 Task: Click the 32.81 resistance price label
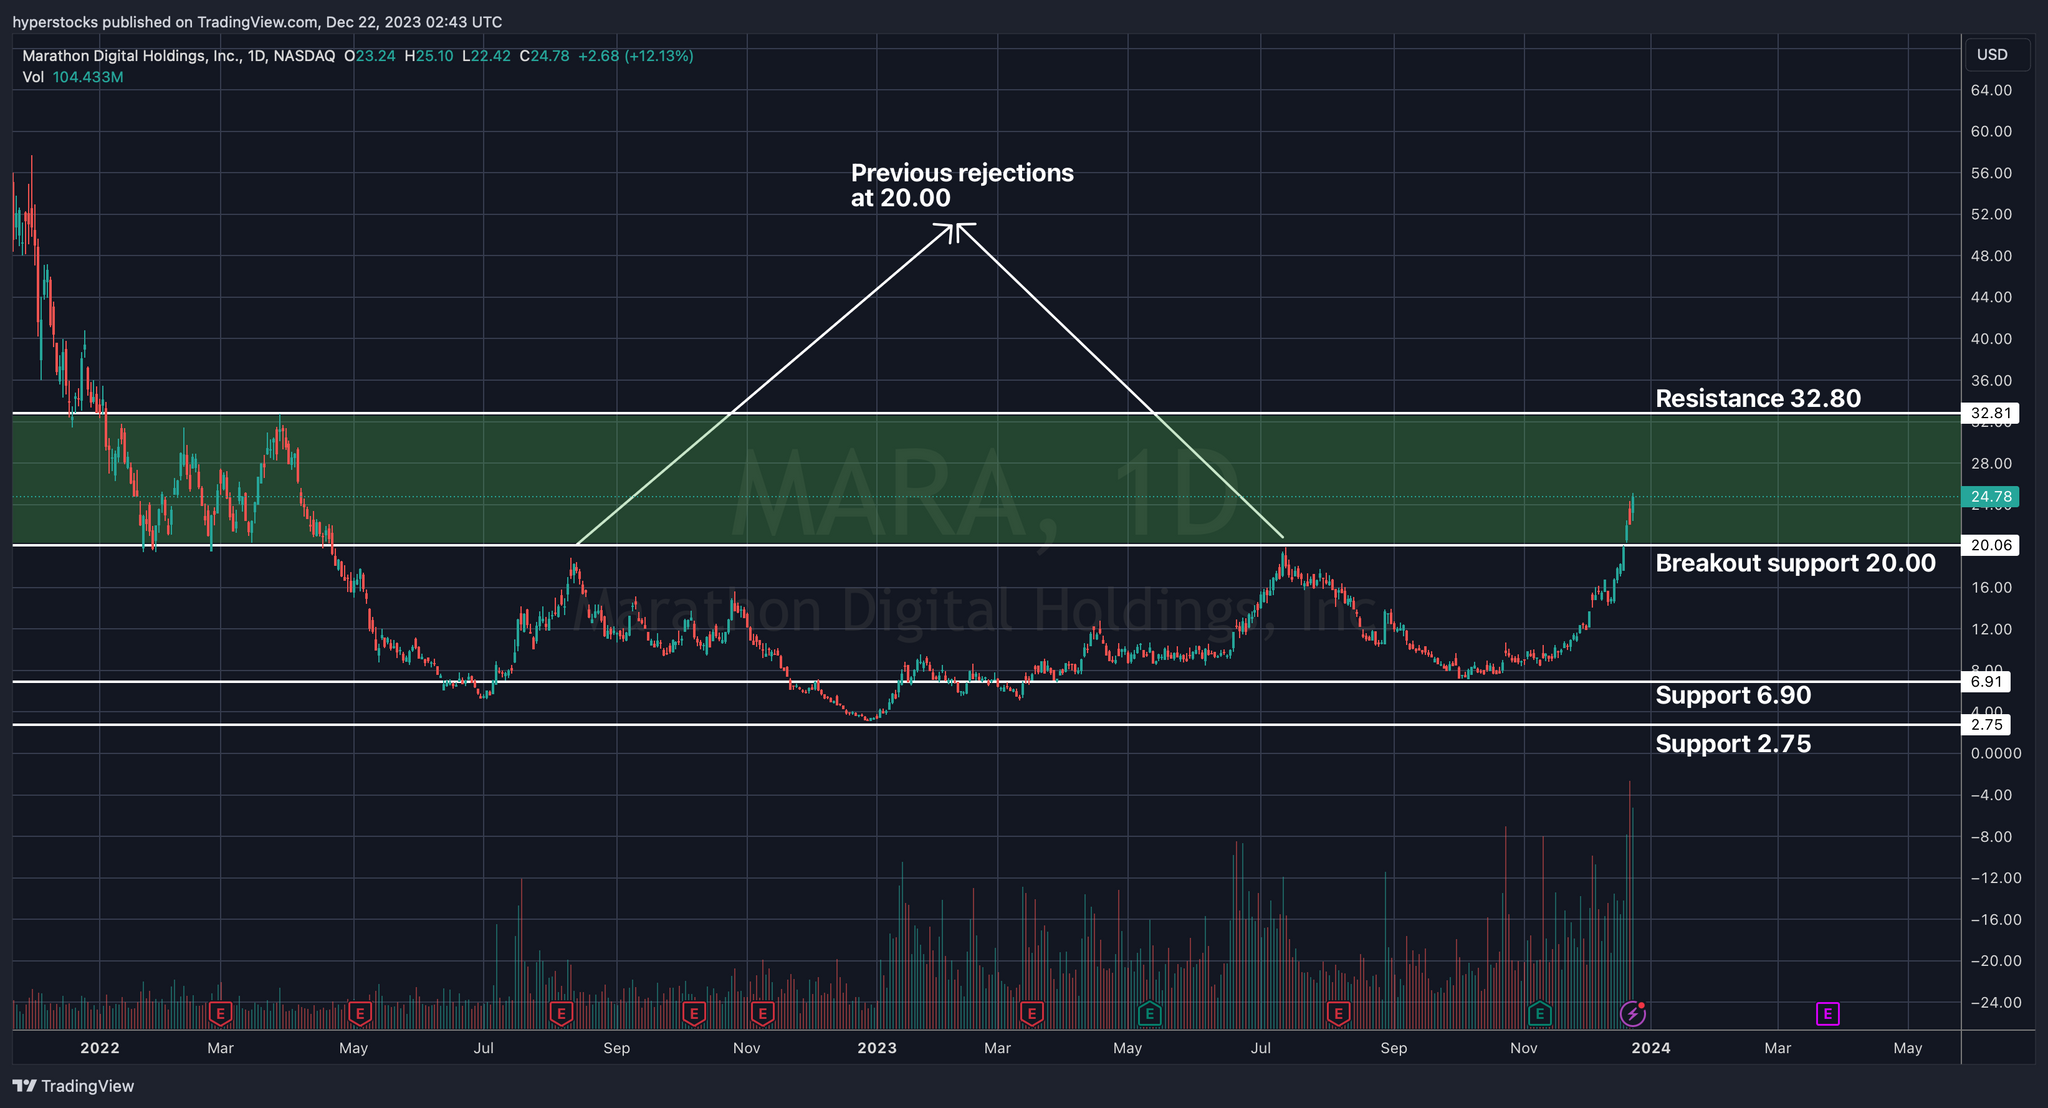(x=1989, y=413)
